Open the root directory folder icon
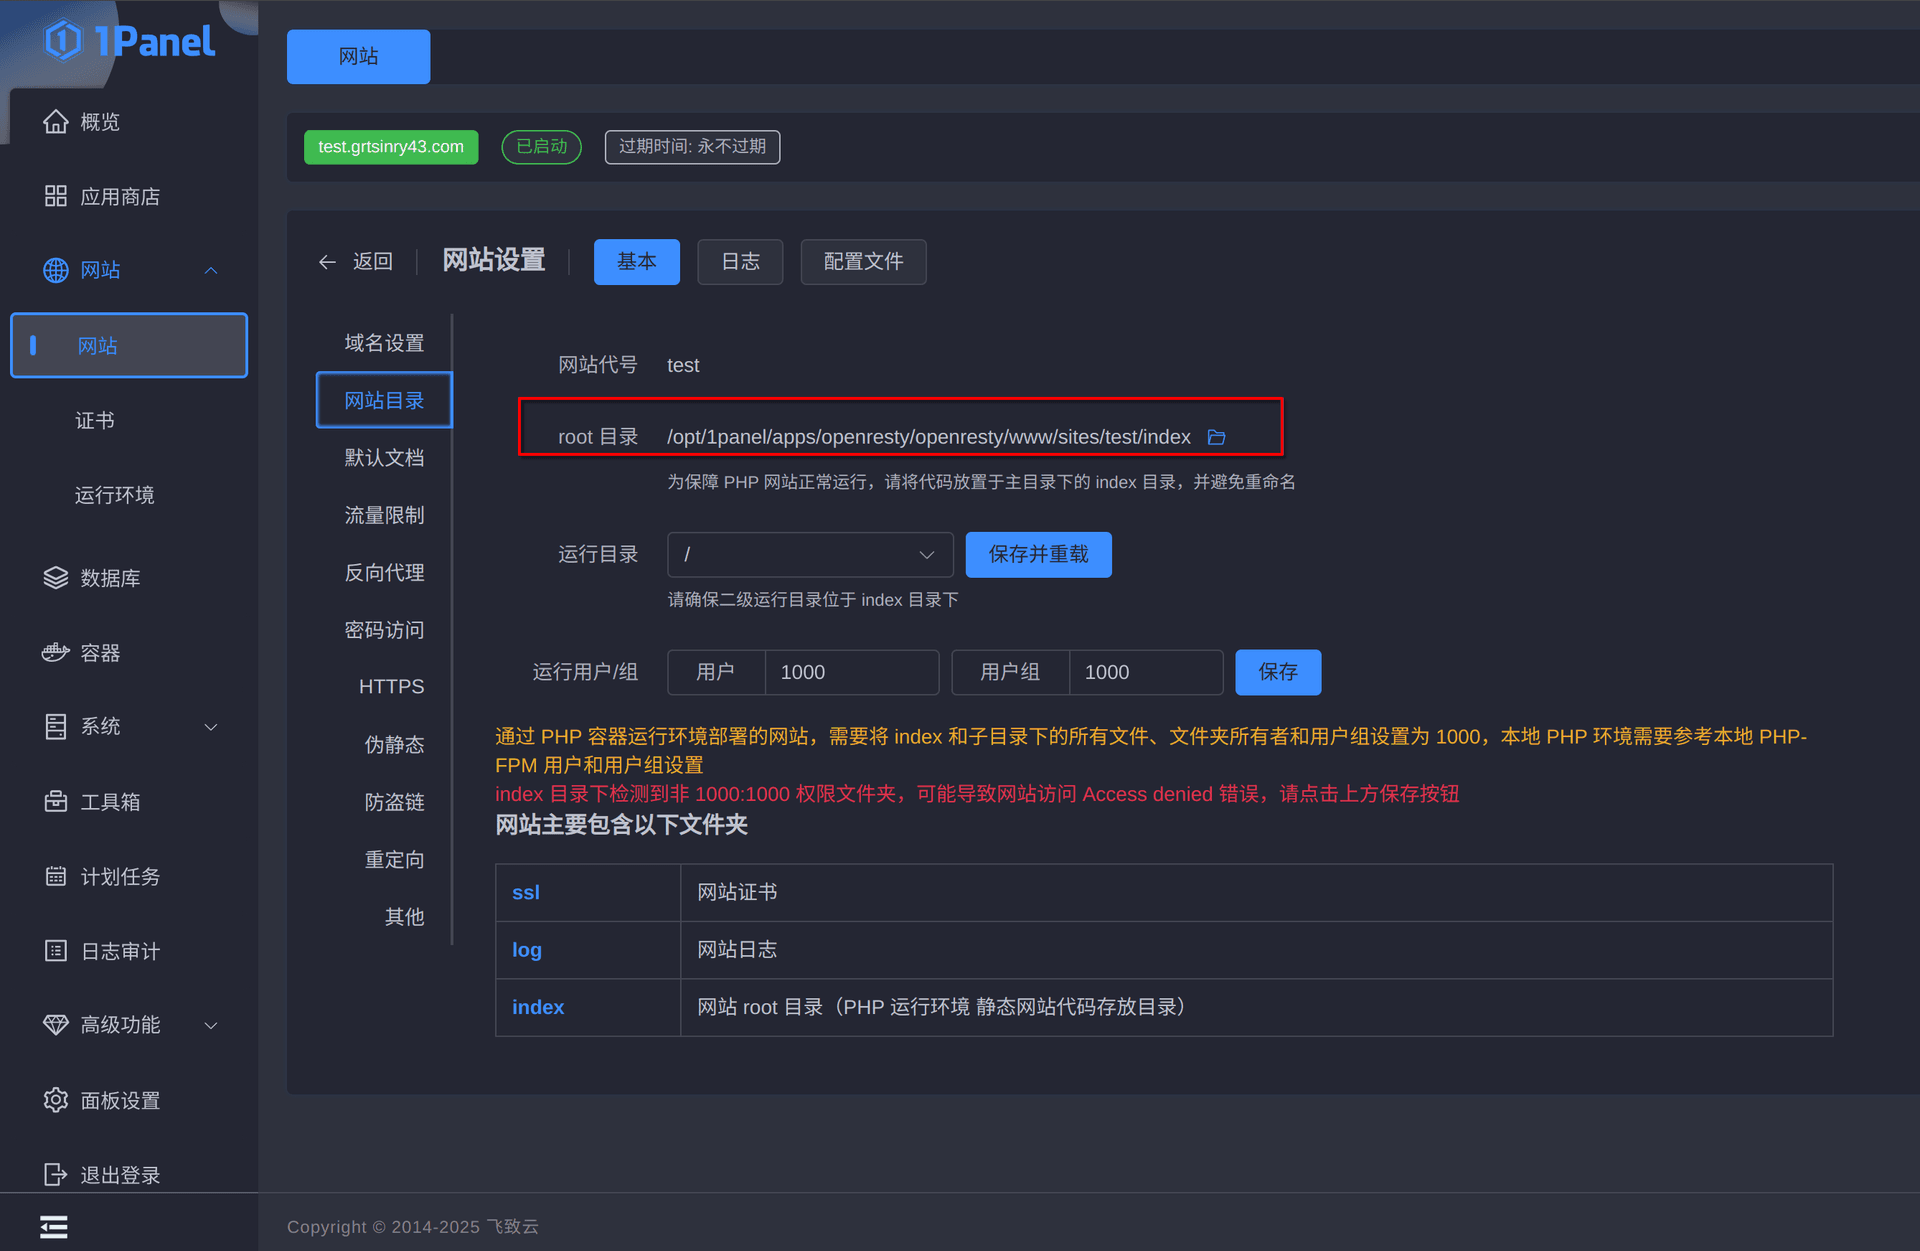Screen dimensions: 1920x1251 click(1216, 437)
